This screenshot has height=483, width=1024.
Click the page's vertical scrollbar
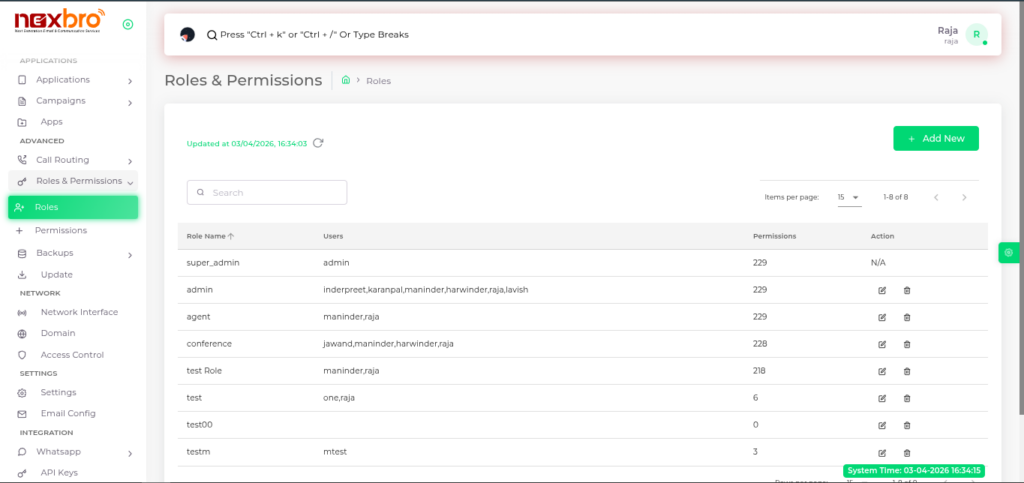pos(1019,200)
